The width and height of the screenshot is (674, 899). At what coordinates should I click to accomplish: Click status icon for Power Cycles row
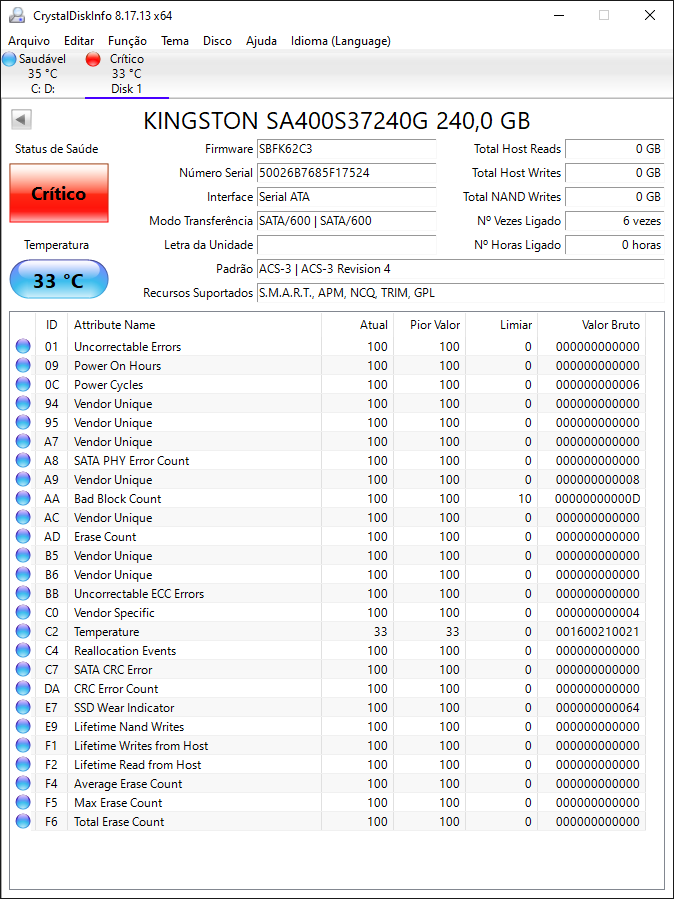pyautogui.click(x=23, y=384)
